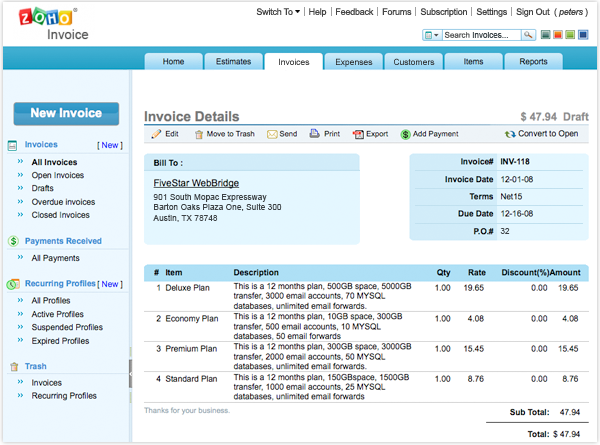This screenshot has width=600, height=445.
Task: Select Closed Invoices in sidebar
Action: pos(60,215)
